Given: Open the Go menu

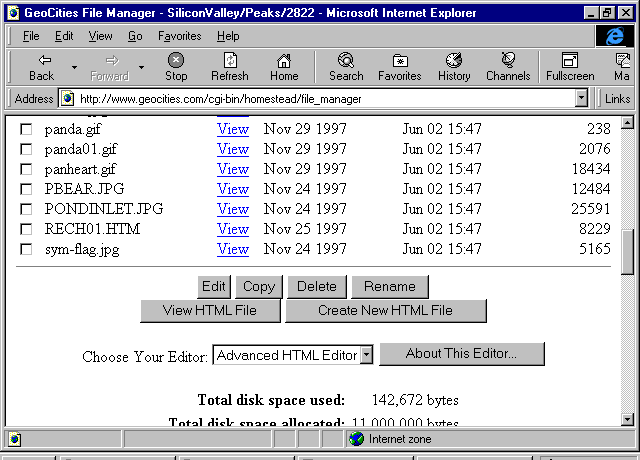Looking at the screenshot, I should point(135,36).
